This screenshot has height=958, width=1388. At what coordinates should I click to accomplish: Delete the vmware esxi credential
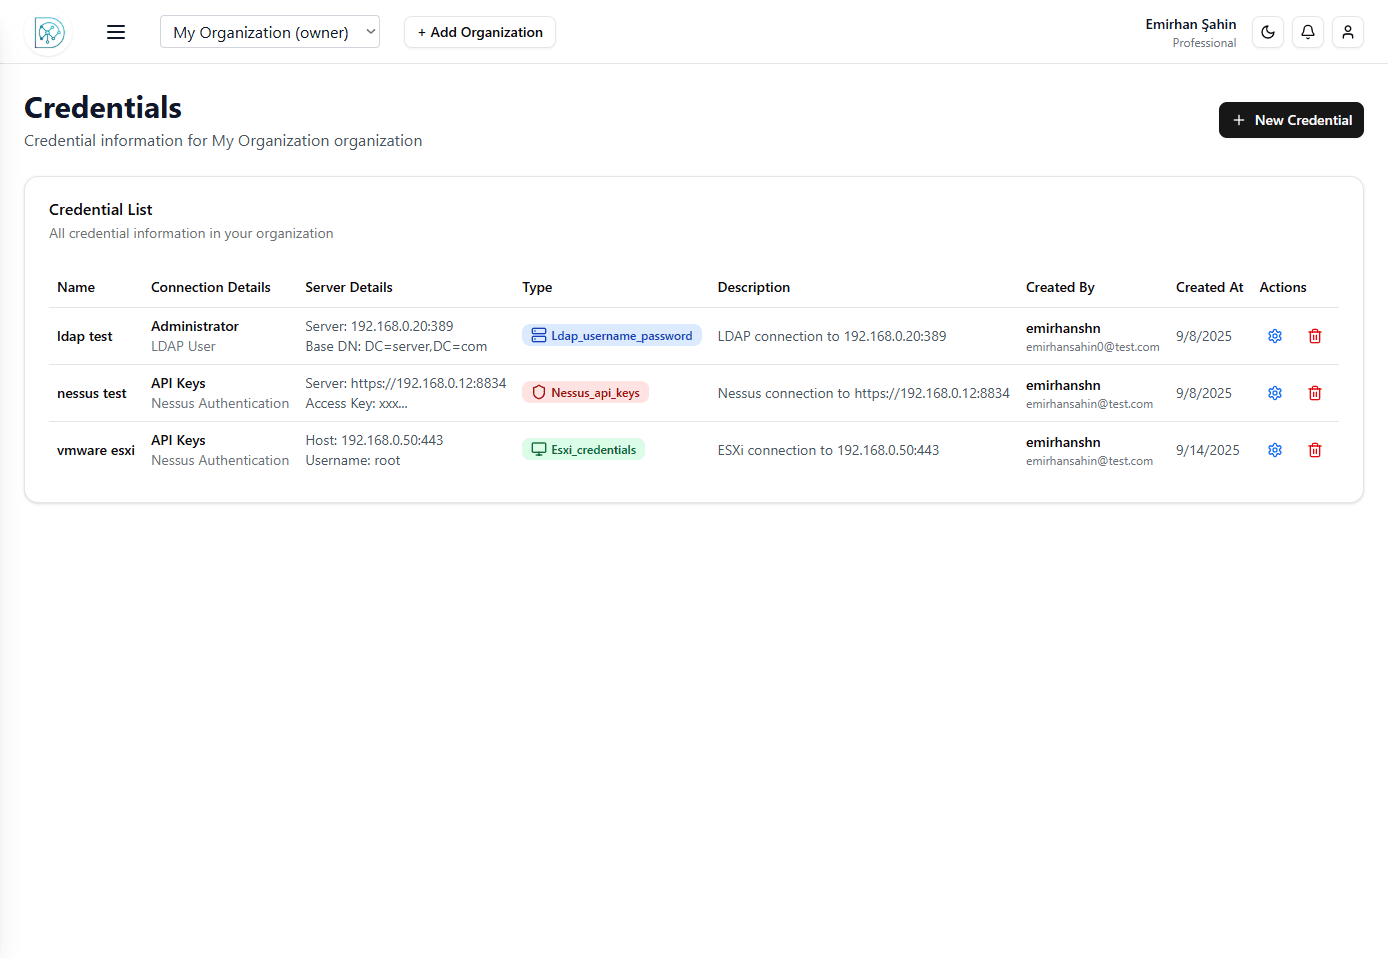pyautogui.click(x=1315, y=450)
